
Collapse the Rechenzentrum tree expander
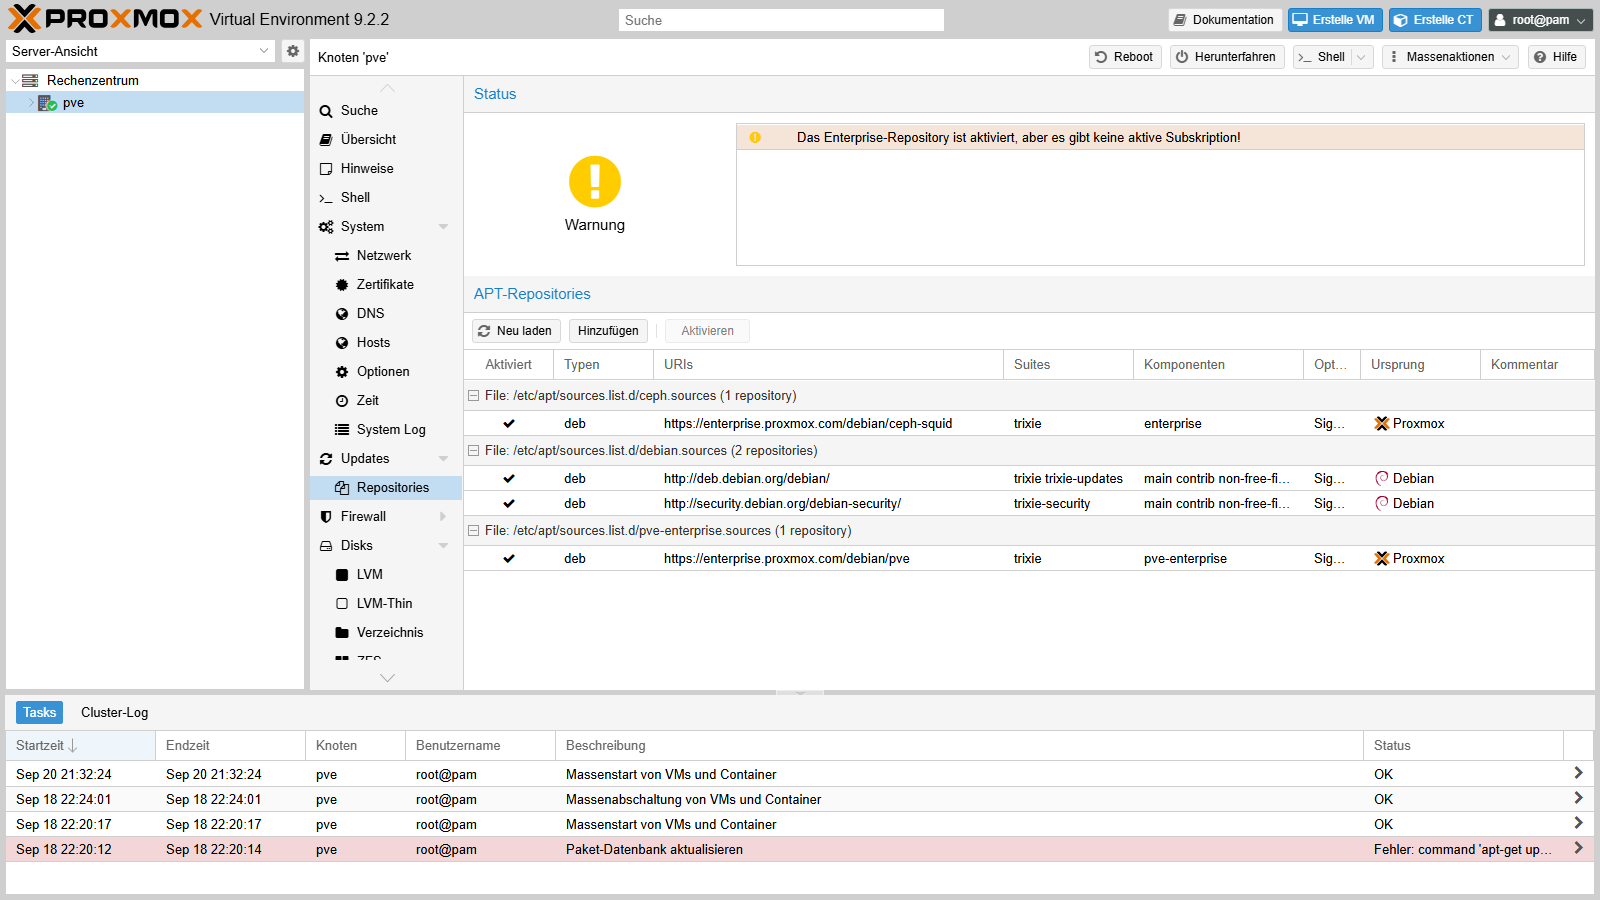14,81
